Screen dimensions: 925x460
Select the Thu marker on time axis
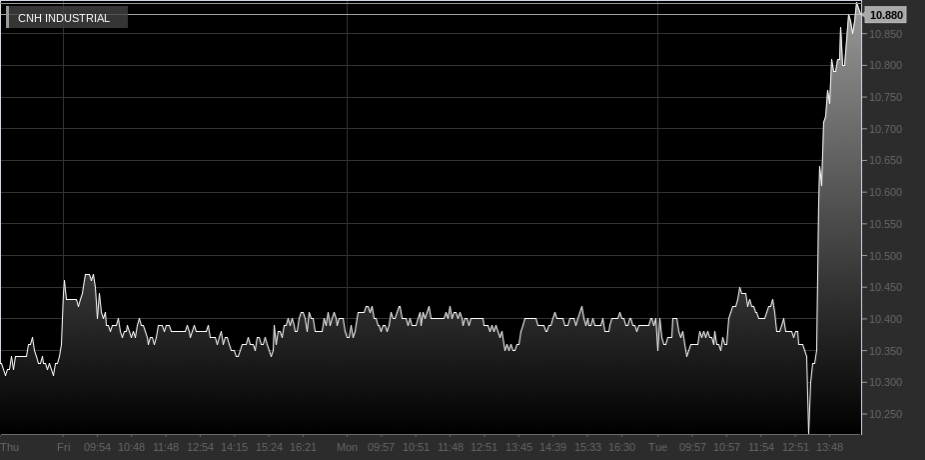(x=10, y=447)
